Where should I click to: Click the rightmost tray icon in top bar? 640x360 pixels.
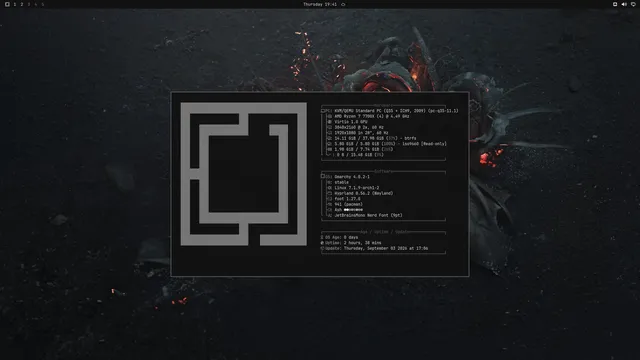coord(633,4)
